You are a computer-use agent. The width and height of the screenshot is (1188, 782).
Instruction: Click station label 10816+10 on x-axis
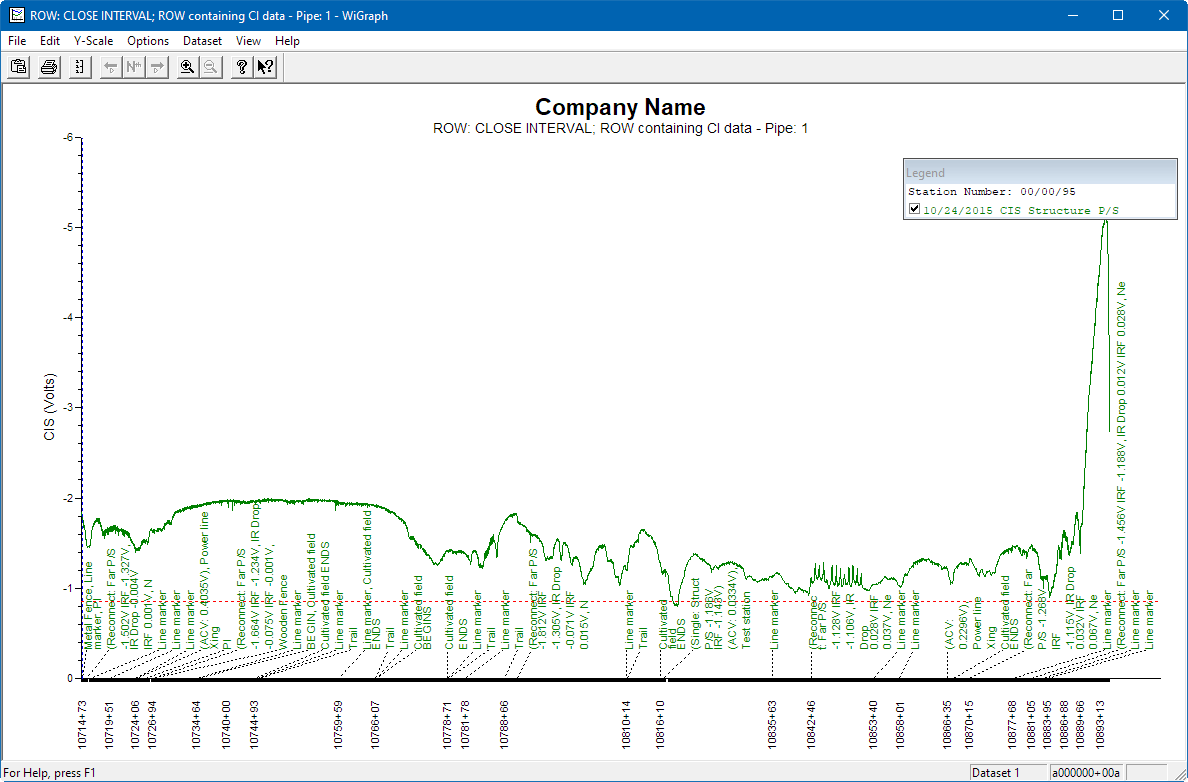pos(660,724)
